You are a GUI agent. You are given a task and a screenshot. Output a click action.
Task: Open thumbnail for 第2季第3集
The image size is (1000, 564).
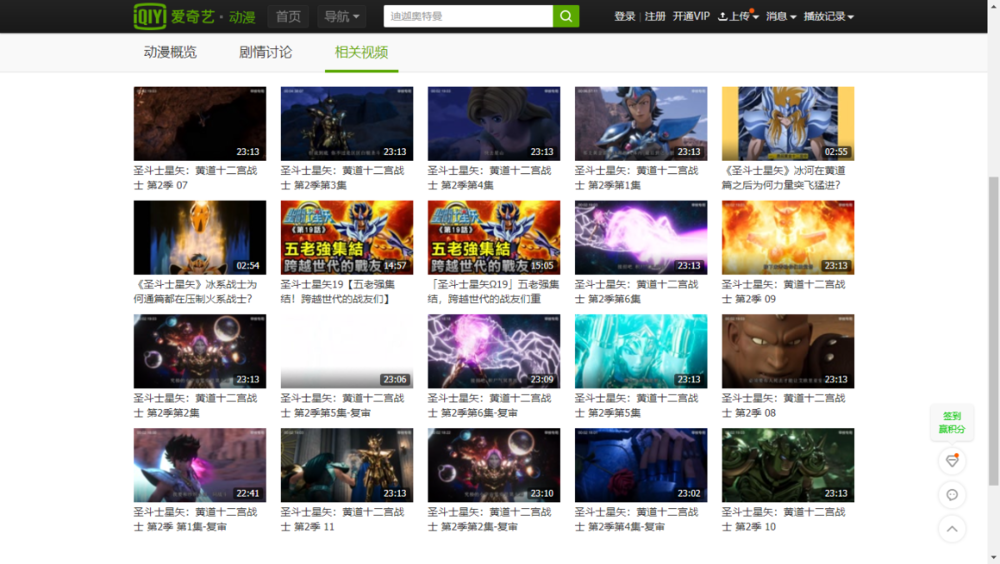coord(347,124)
